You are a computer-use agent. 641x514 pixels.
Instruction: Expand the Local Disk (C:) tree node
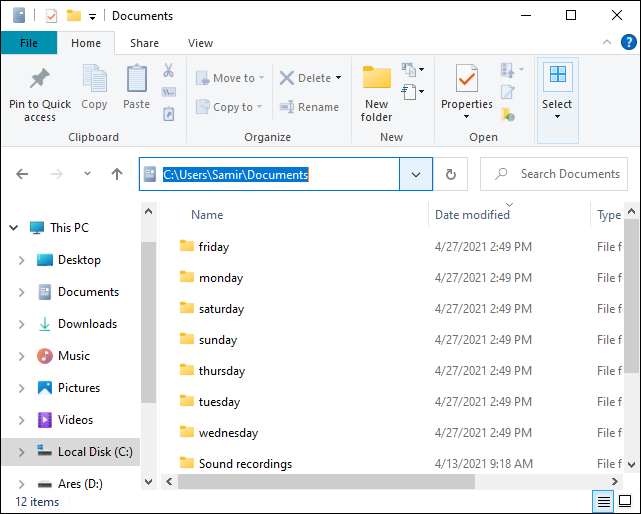22,452
